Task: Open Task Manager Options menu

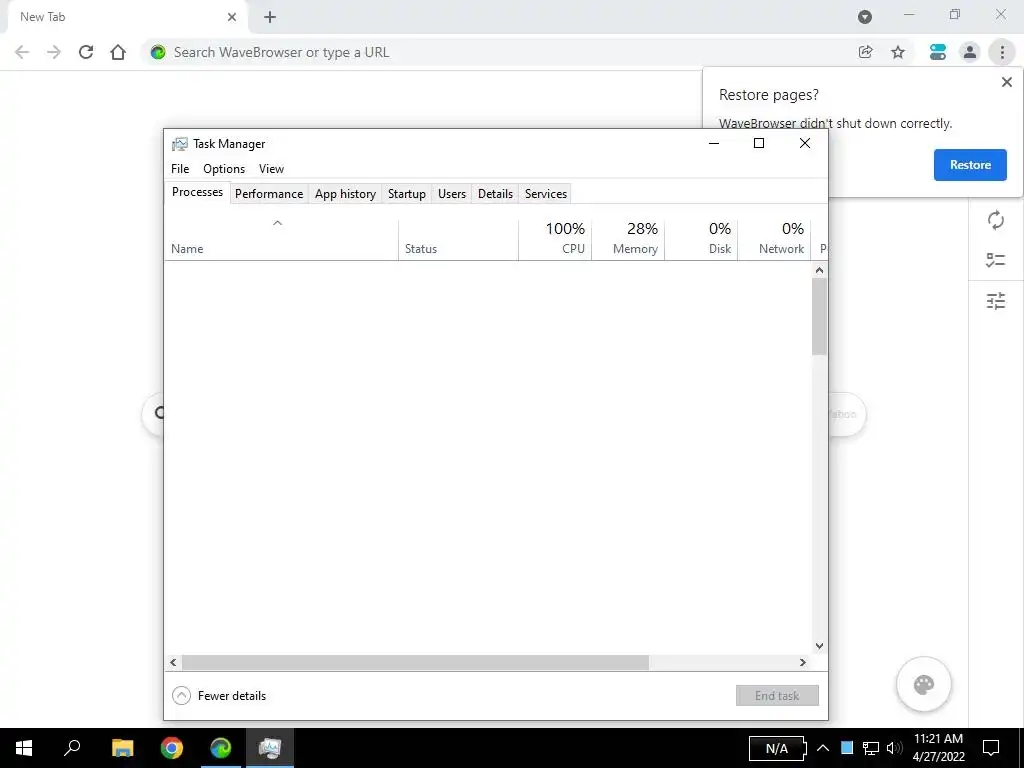Action: coord(224,168)
